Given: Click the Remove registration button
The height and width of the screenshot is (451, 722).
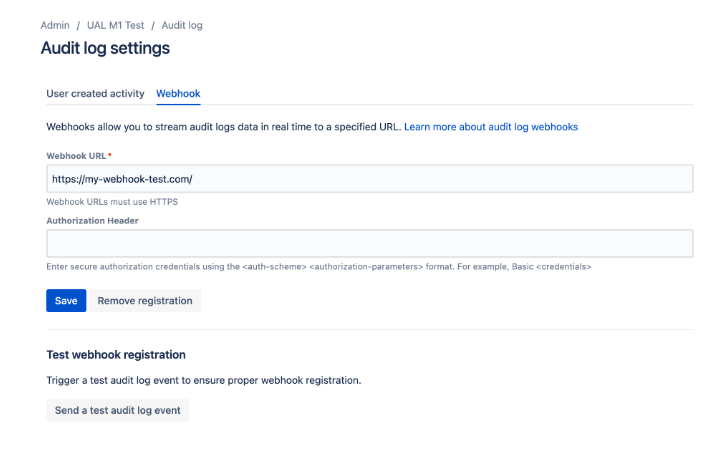Looking at the screenshot, I should (x=145, y=300).
